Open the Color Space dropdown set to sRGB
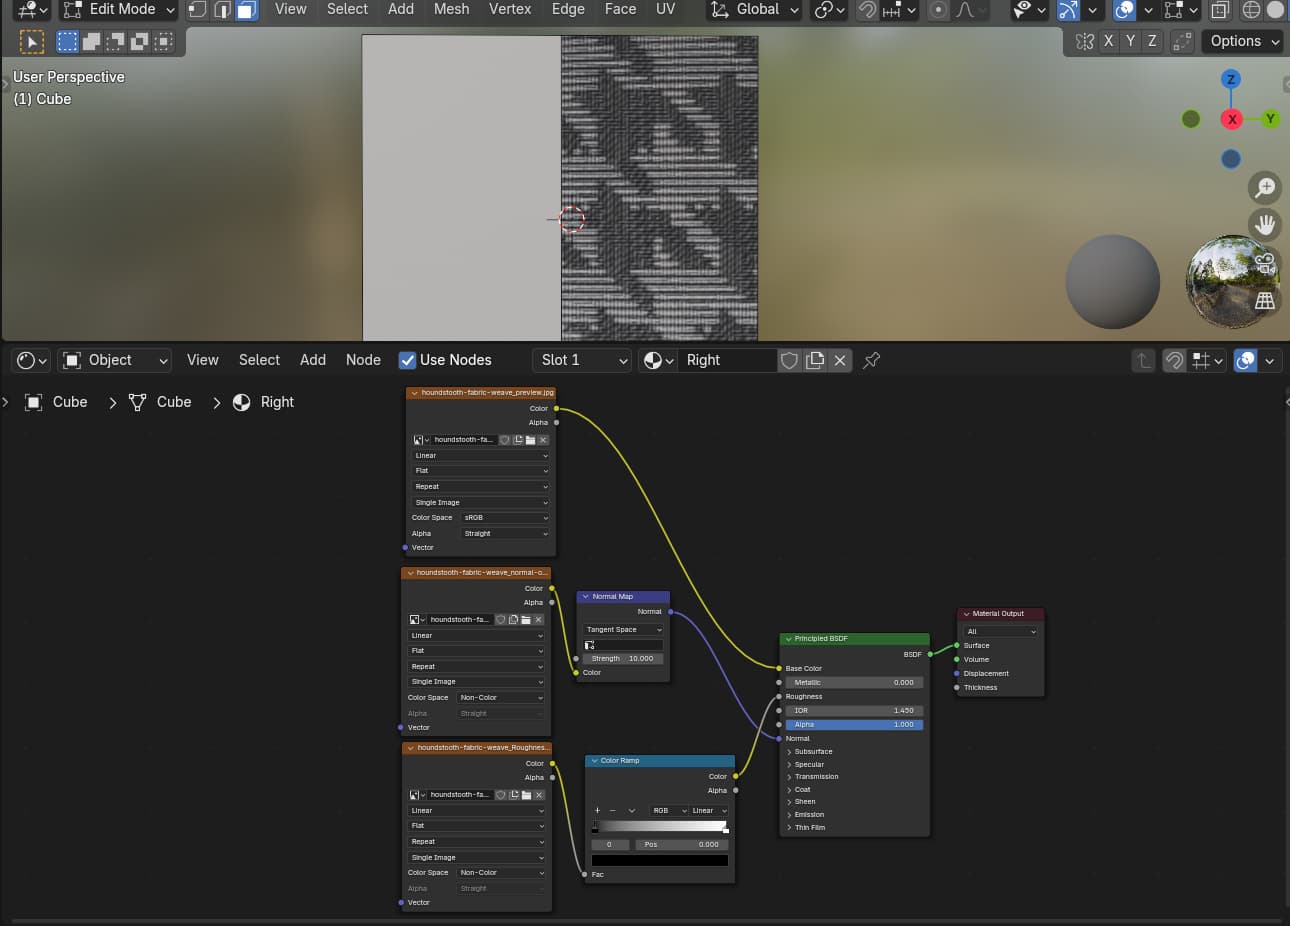1290x926 pixels. click(x=505, y=517)
